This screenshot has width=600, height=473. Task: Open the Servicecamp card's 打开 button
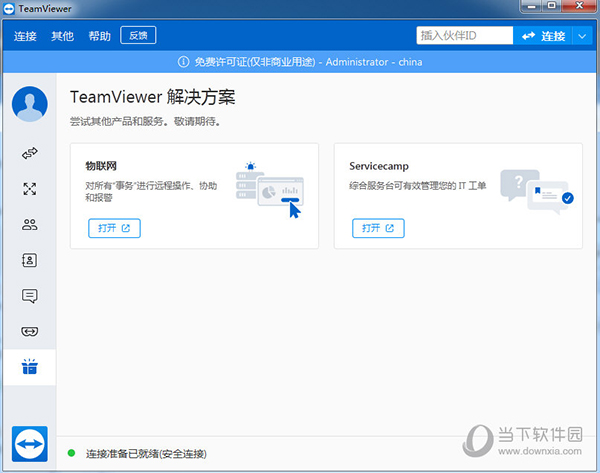(378, 228)
